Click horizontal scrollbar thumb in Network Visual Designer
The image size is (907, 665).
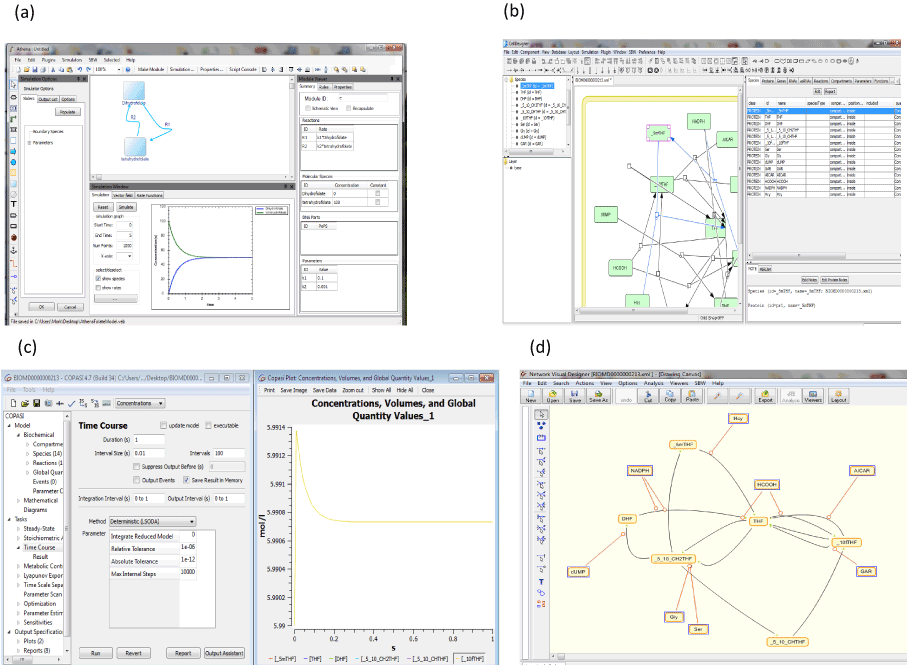[x=560, y=656]
